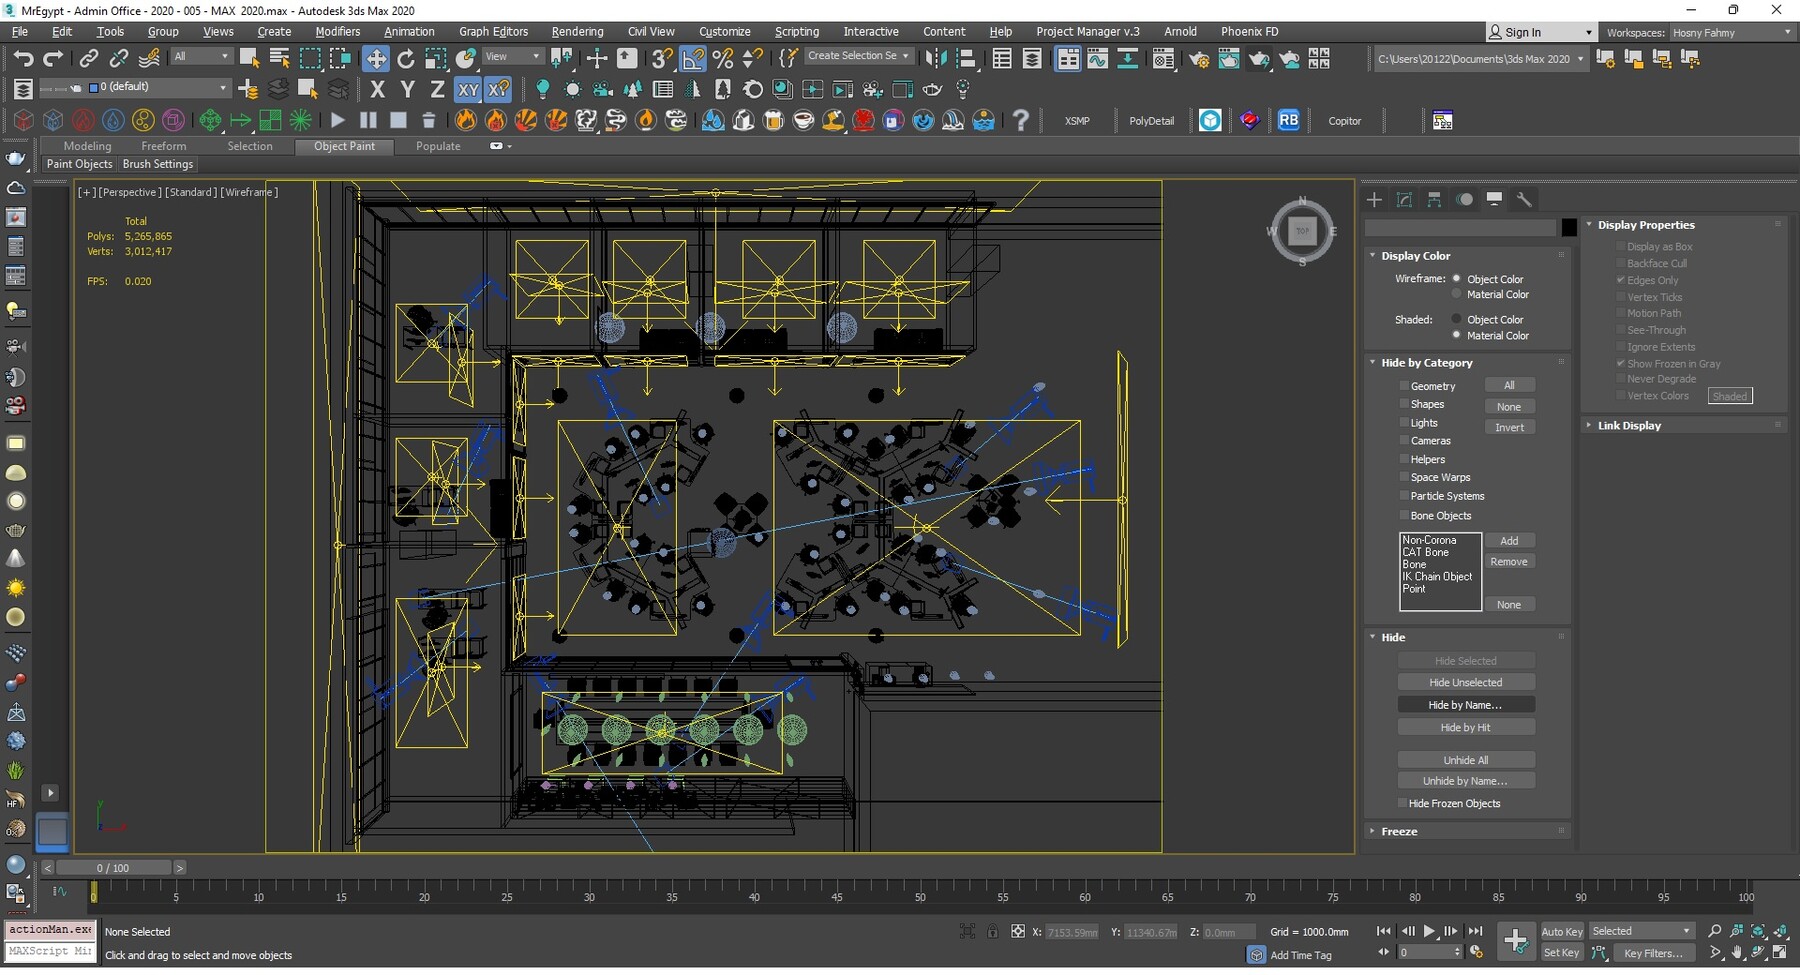Select the Rotate tool icon
Image resolution: width=1800 pixels, height=975 pixels.
(x=406, y=59)
